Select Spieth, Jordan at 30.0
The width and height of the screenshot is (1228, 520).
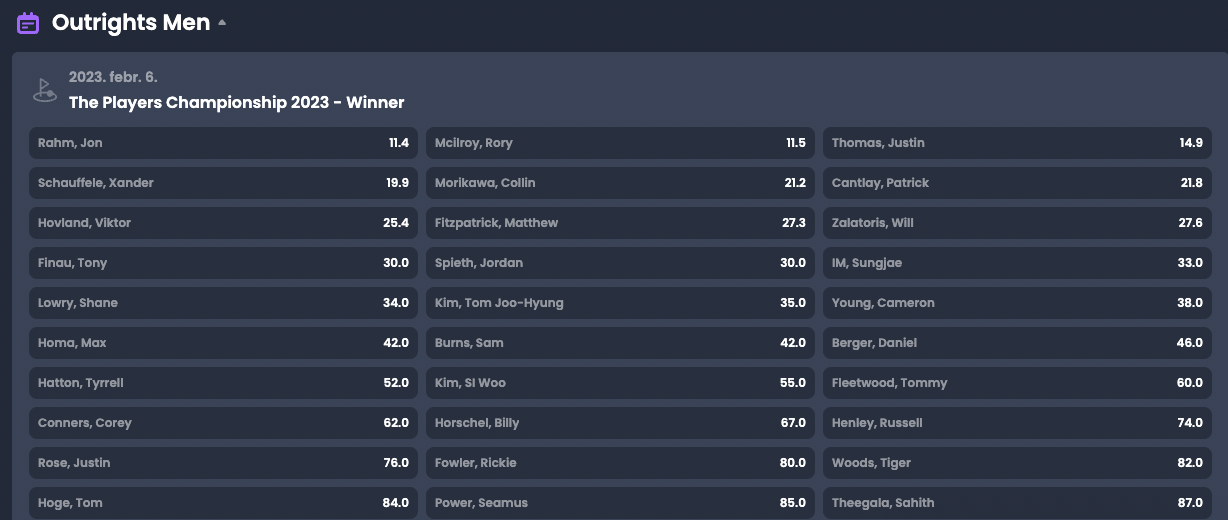click(620, 263)
